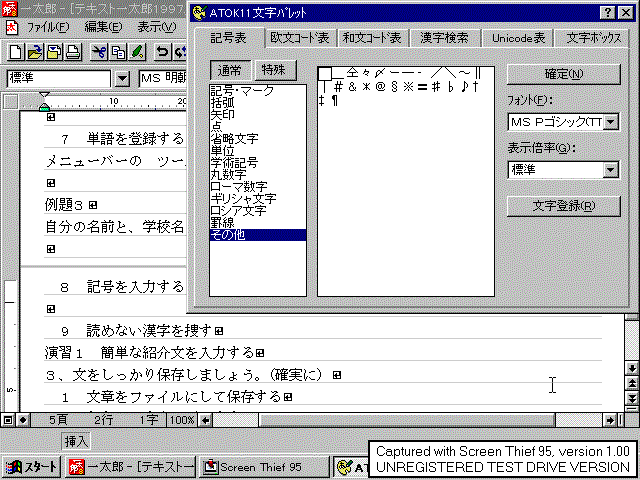
Task: Click the スタート Start button on taskbar
Action: point(31,467)
